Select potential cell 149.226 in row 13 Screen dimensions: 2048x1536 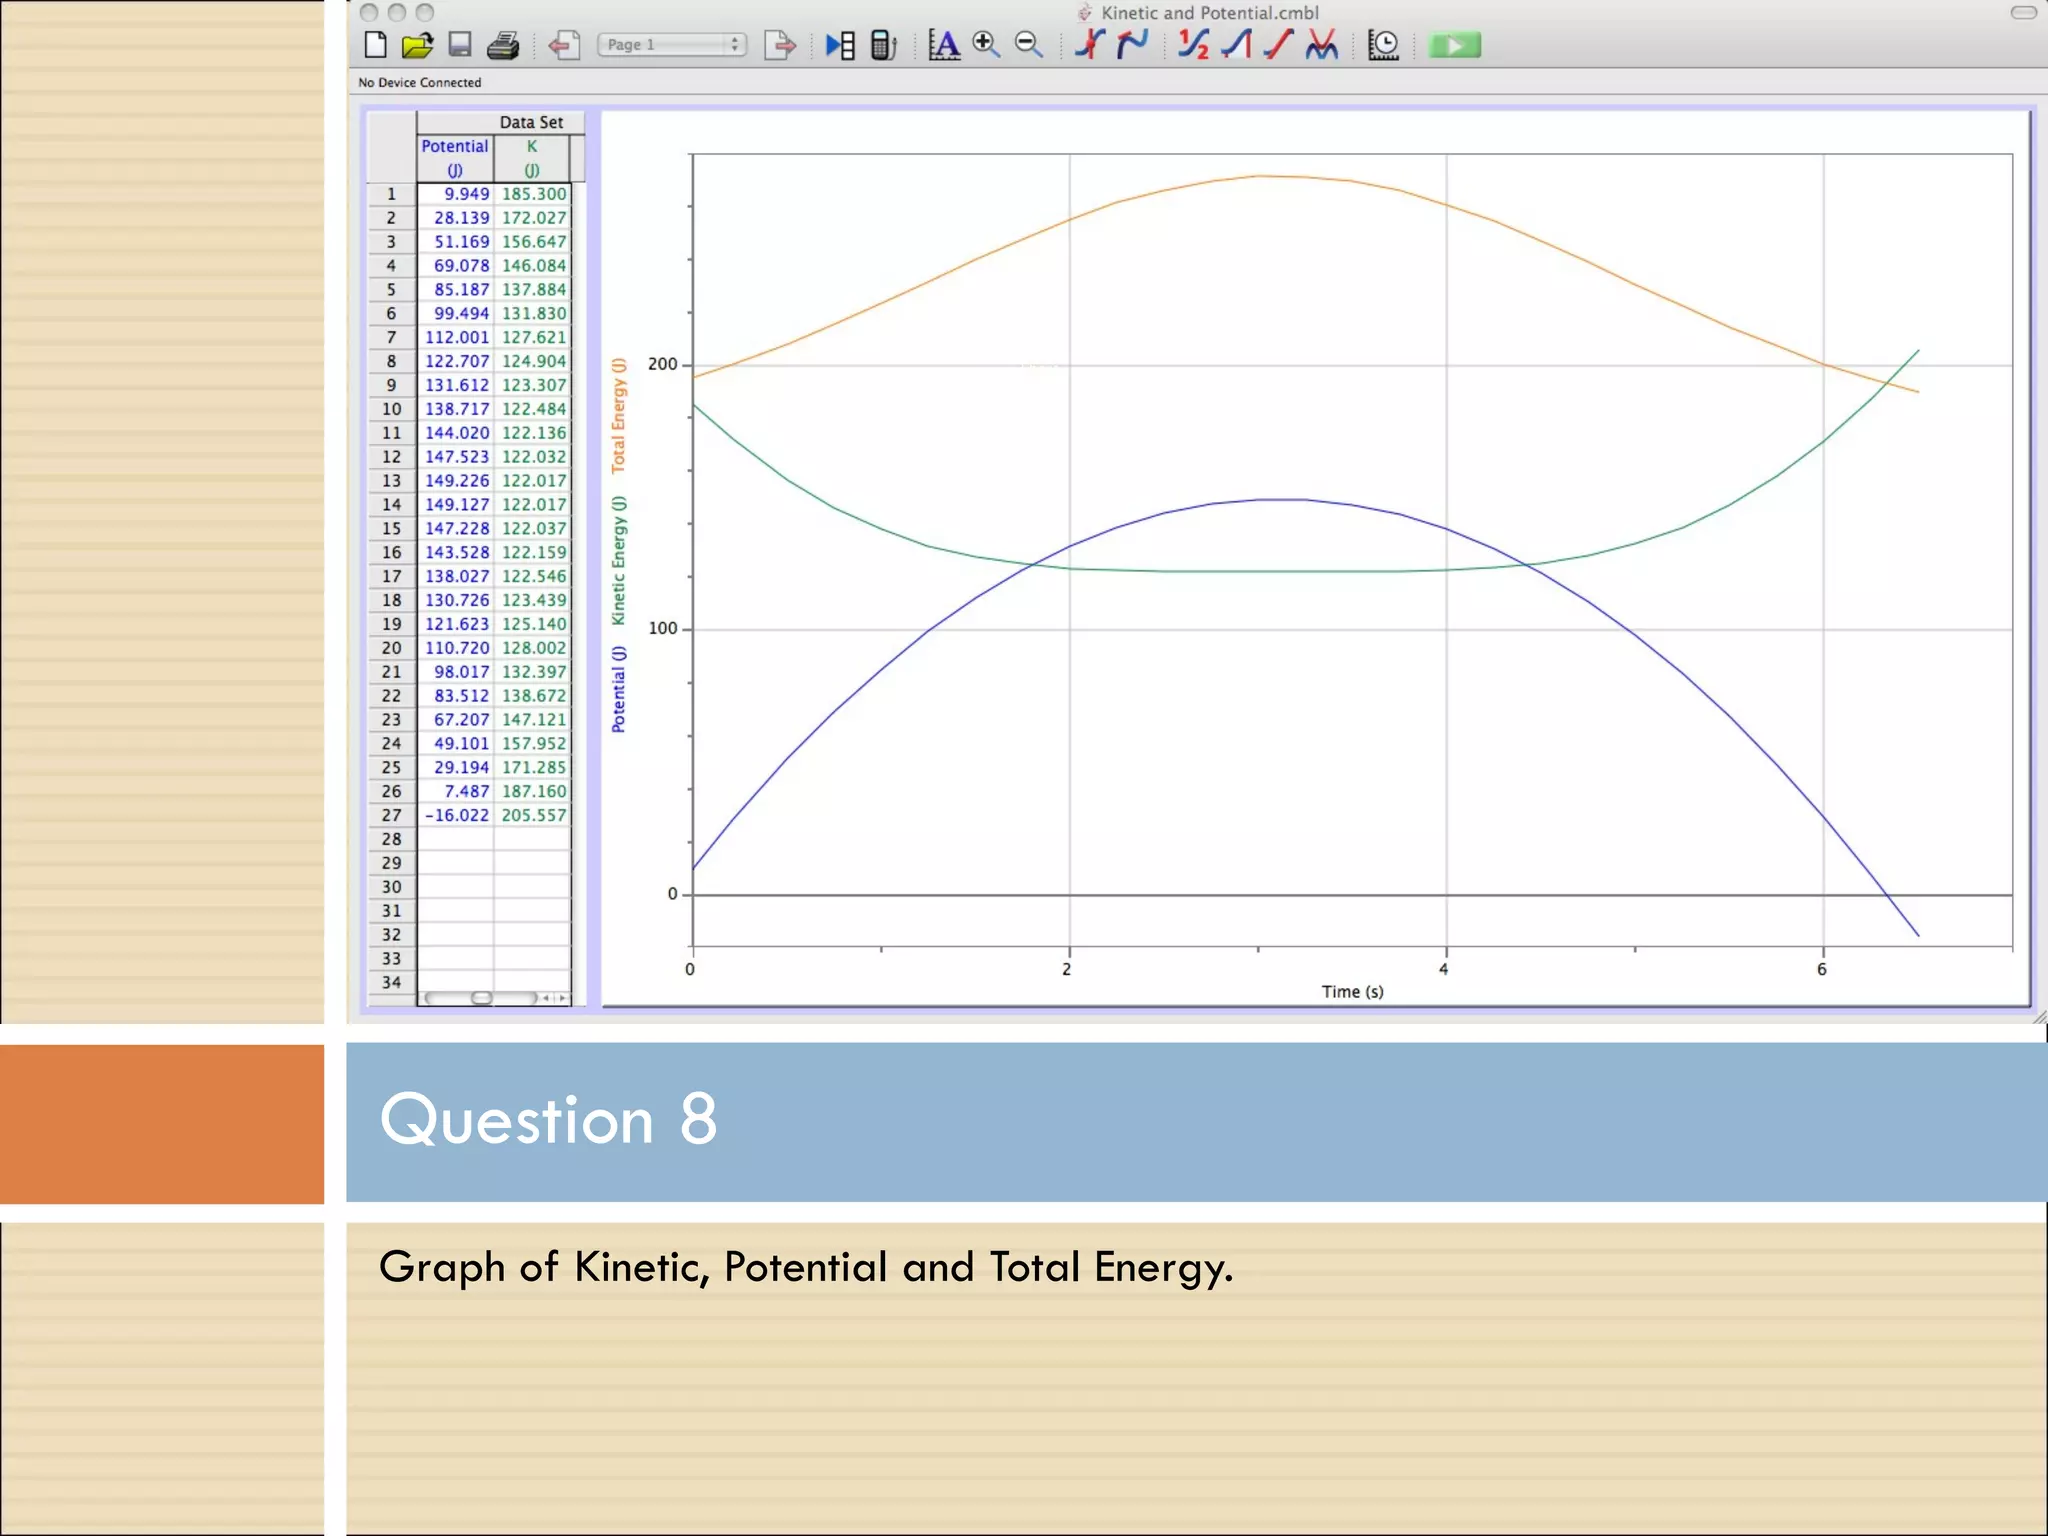coord(455,481)
